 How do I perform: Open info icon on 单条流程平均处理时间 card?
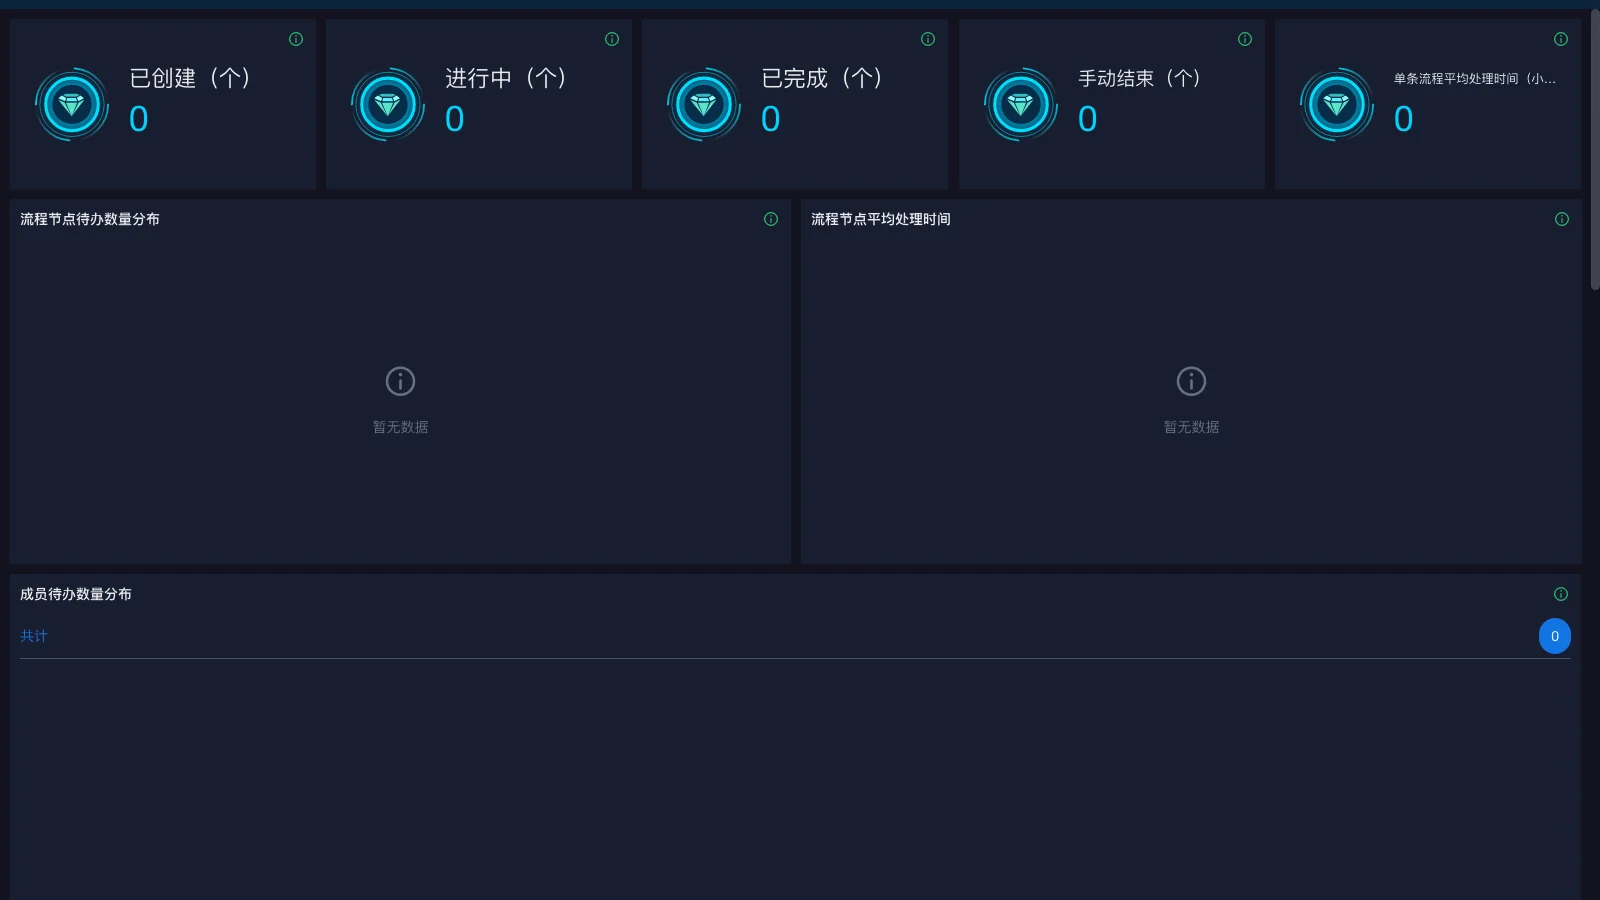(1559, 38)
